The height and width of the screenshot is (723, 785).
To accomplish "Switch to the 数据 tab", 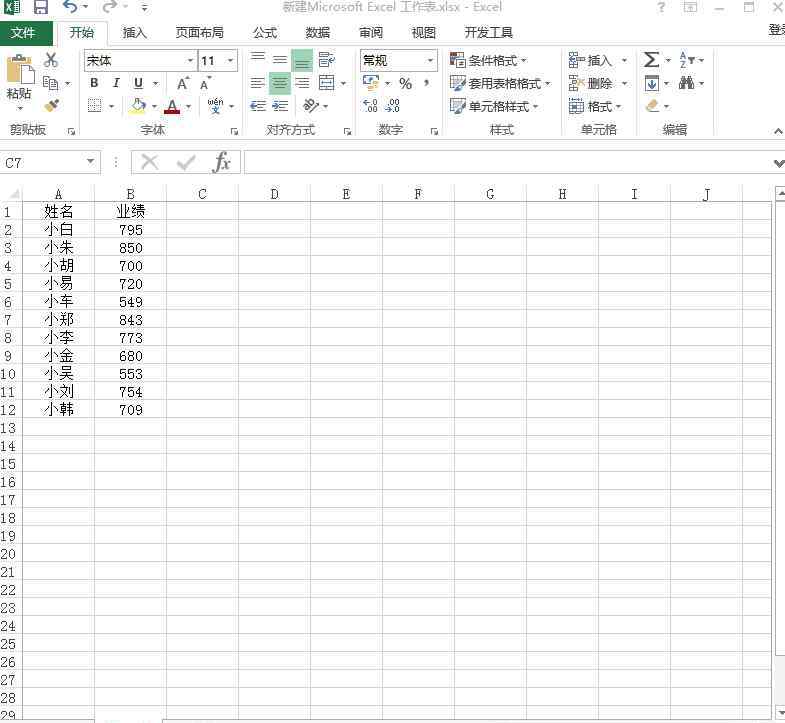I will (317, 33).
